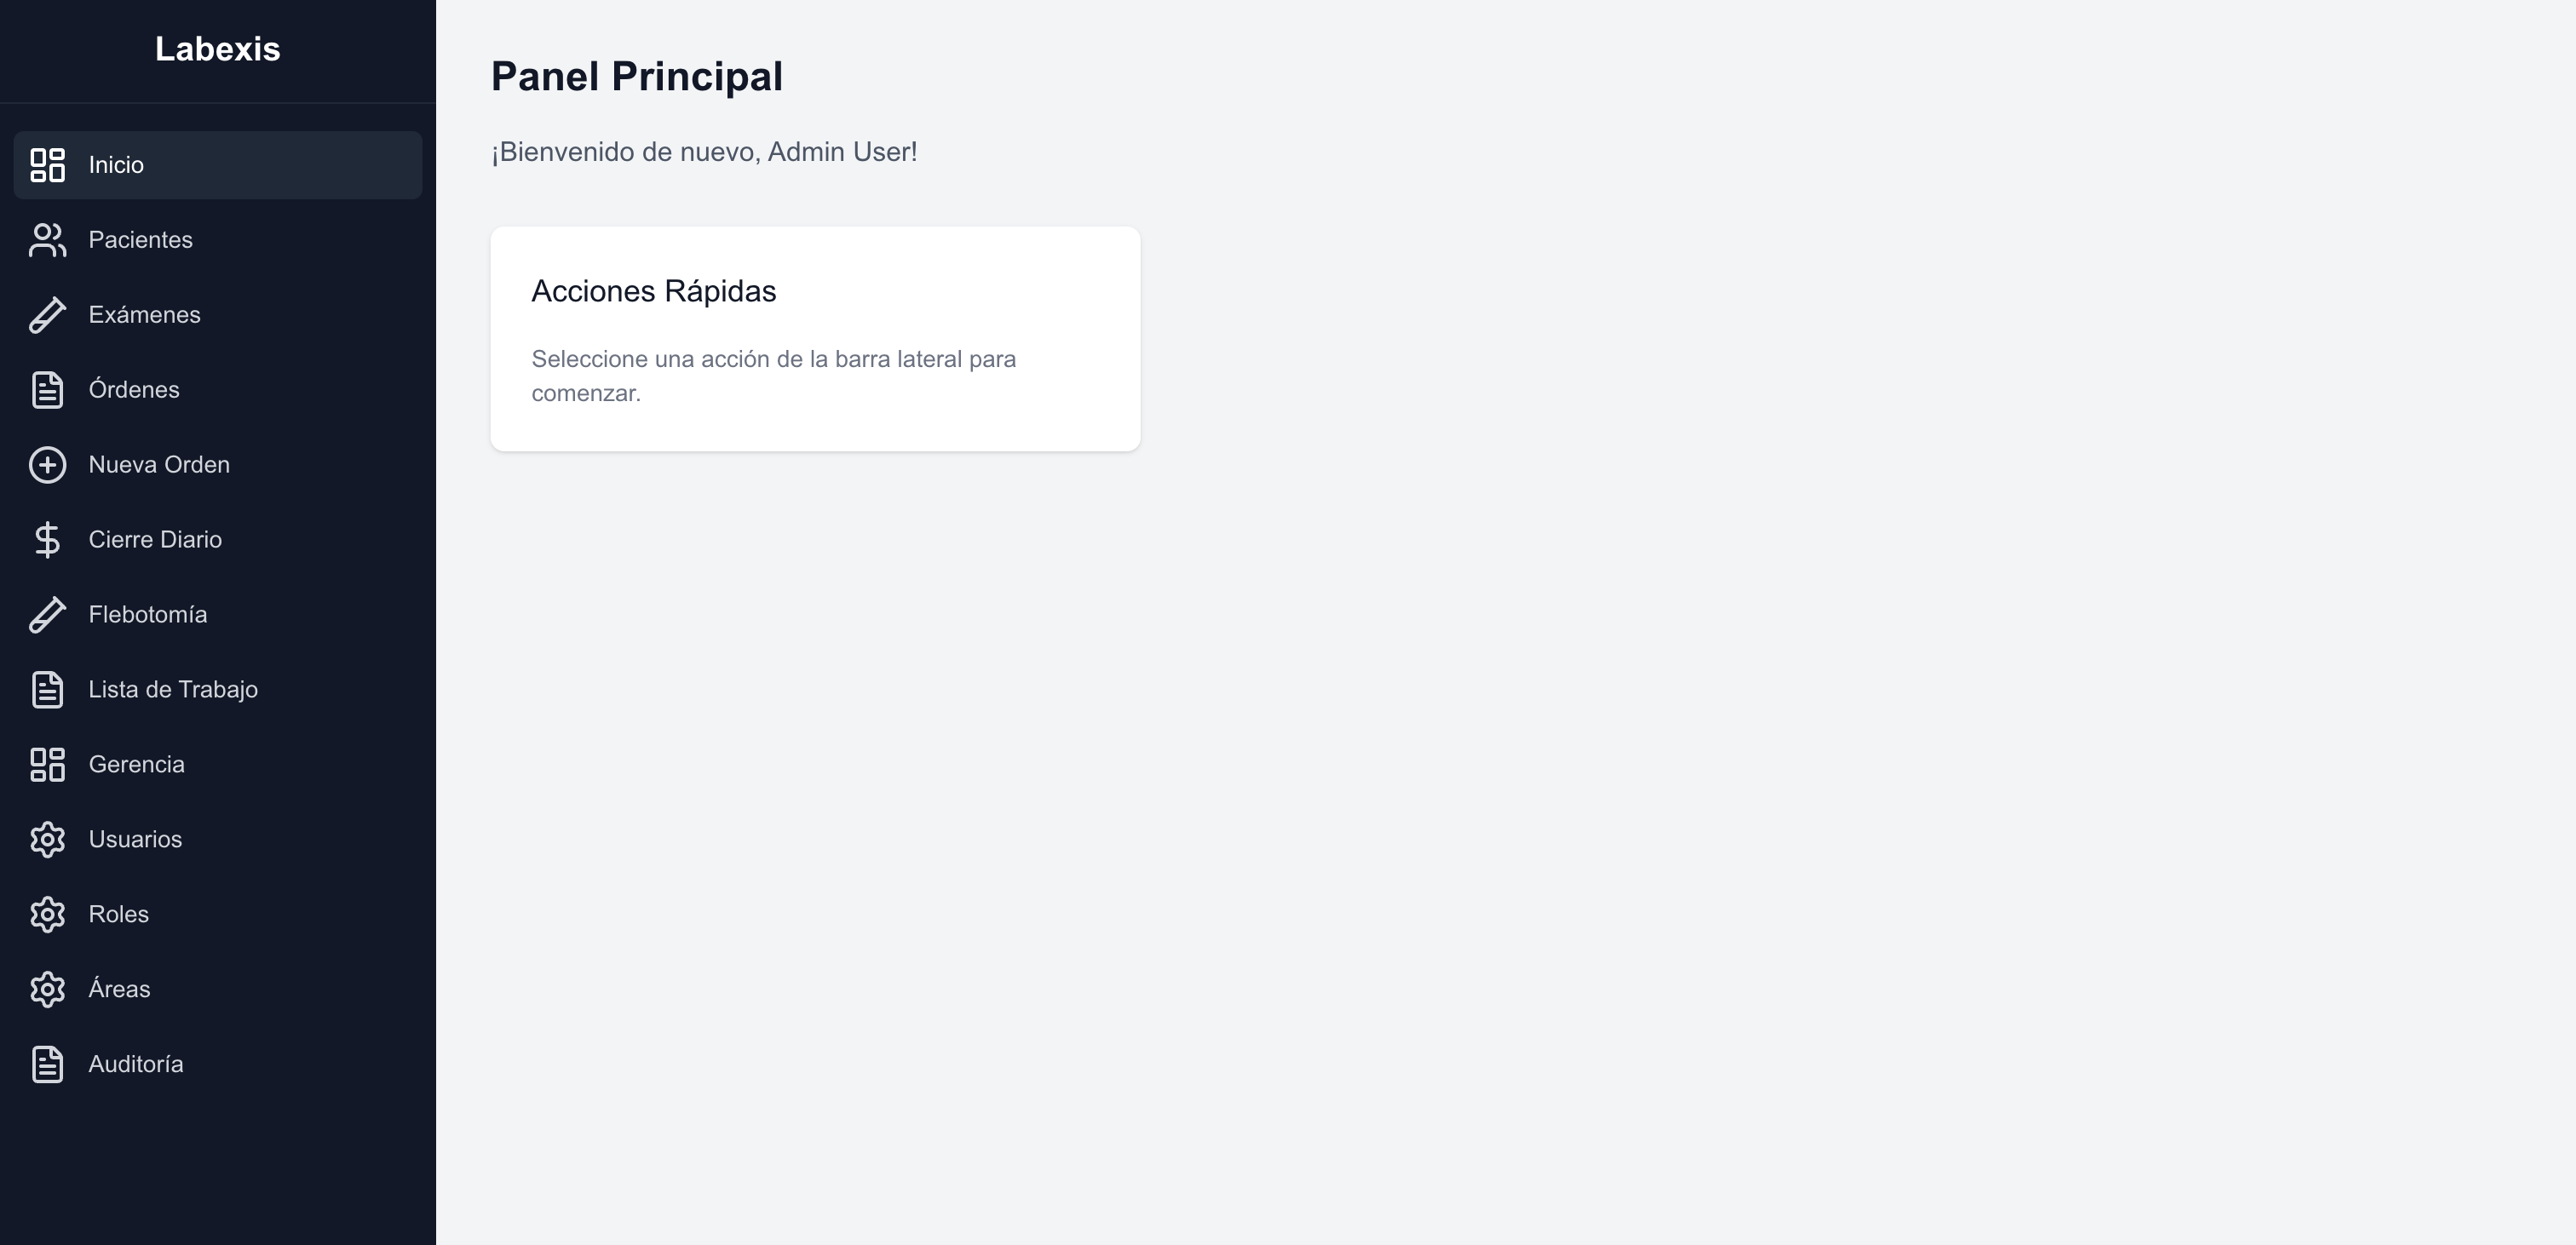Select the Inicio menu entry

(116, 165)
